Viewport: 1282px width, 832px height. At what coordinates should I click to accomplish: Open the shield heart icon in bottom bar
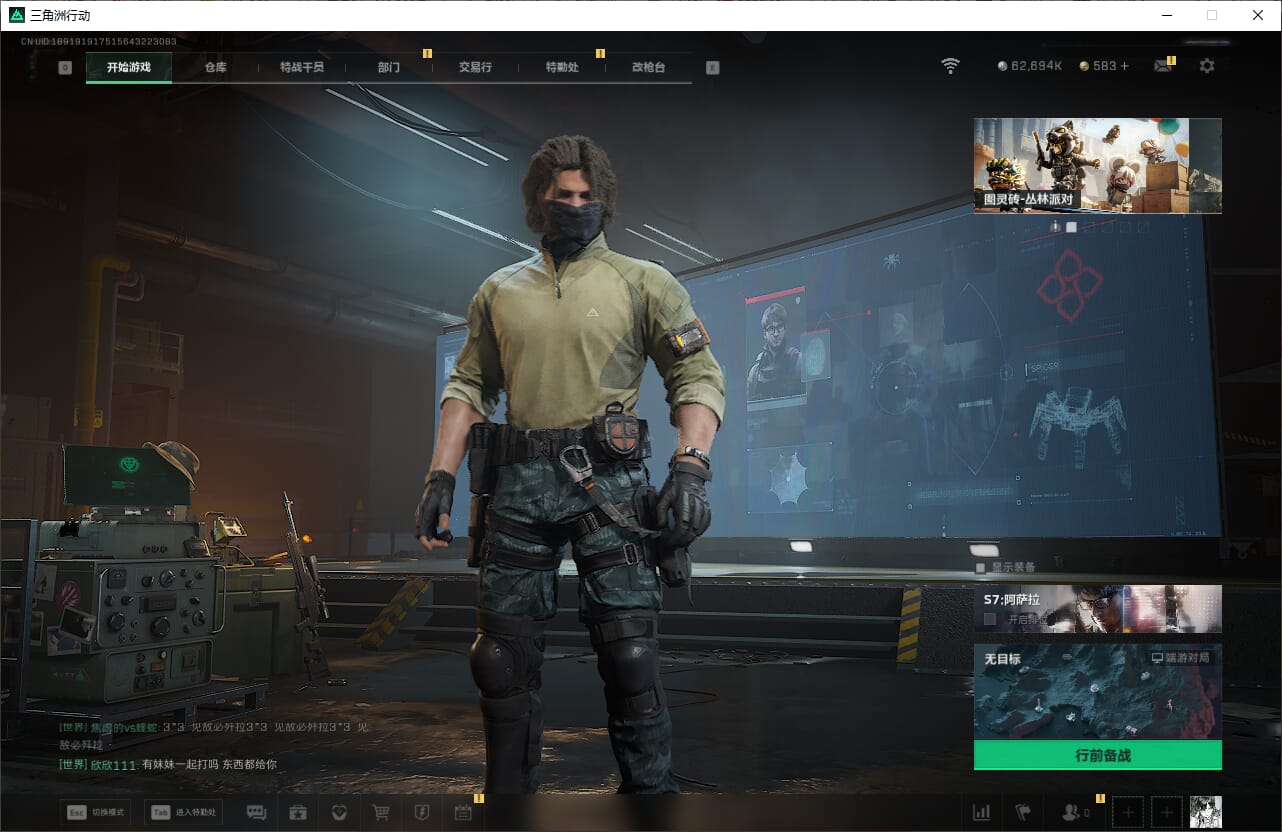(x=339, y=812)
